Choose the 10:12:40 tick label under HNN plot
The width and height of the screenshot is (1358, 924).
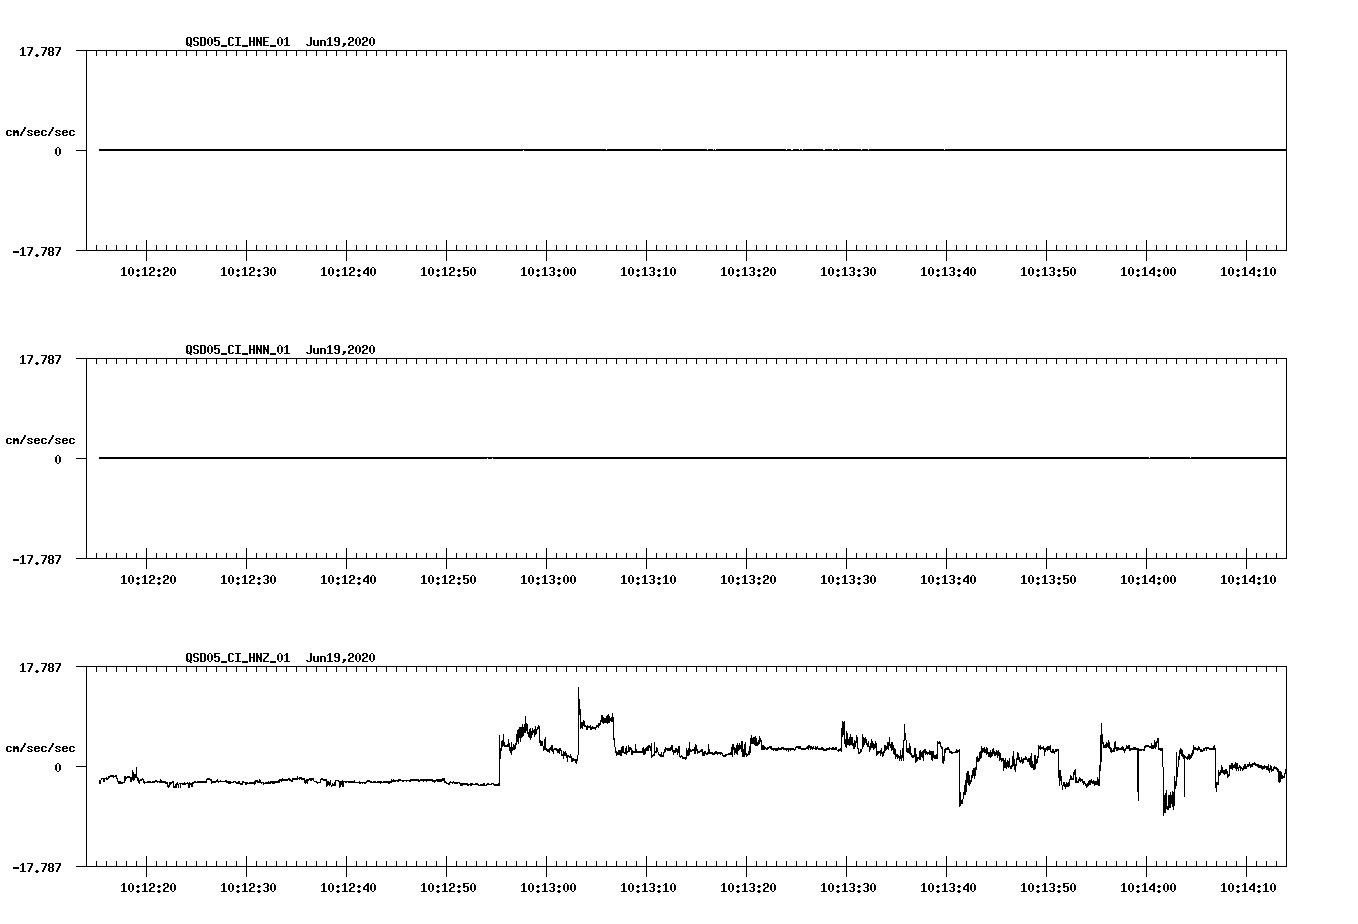[x=348, y=580]
